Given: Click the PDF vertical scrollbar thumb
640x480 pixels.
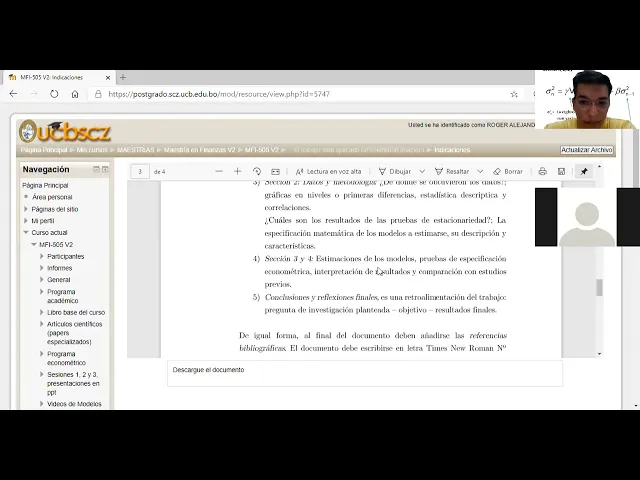Looking at the screenshot, I should [x=599, y=287].
